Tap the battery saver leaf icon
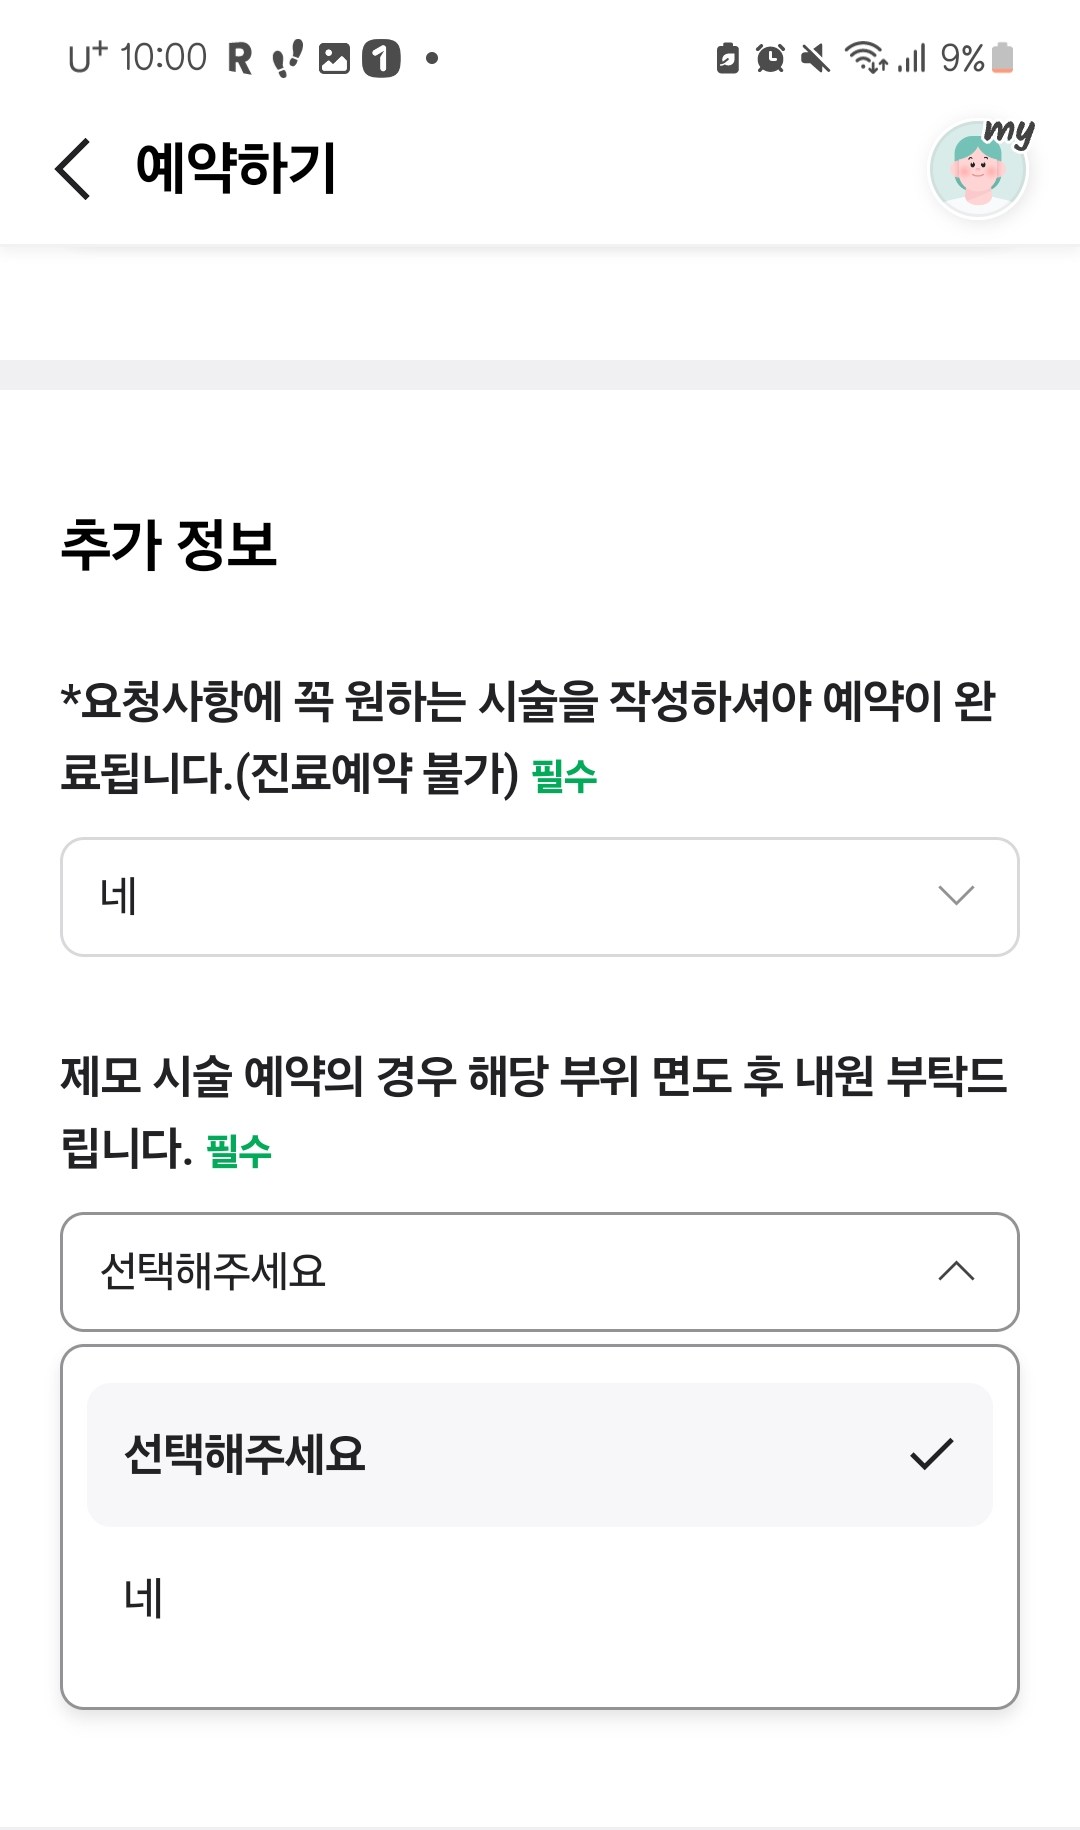This screenshot has width=1080, height=1830. (x=728, y=58)
